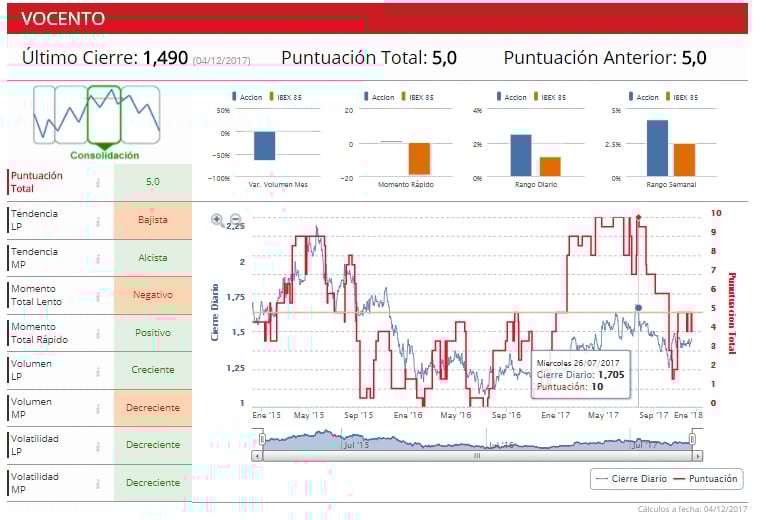Click the Puntuación Total right axis title

click(x=732, y=313)
